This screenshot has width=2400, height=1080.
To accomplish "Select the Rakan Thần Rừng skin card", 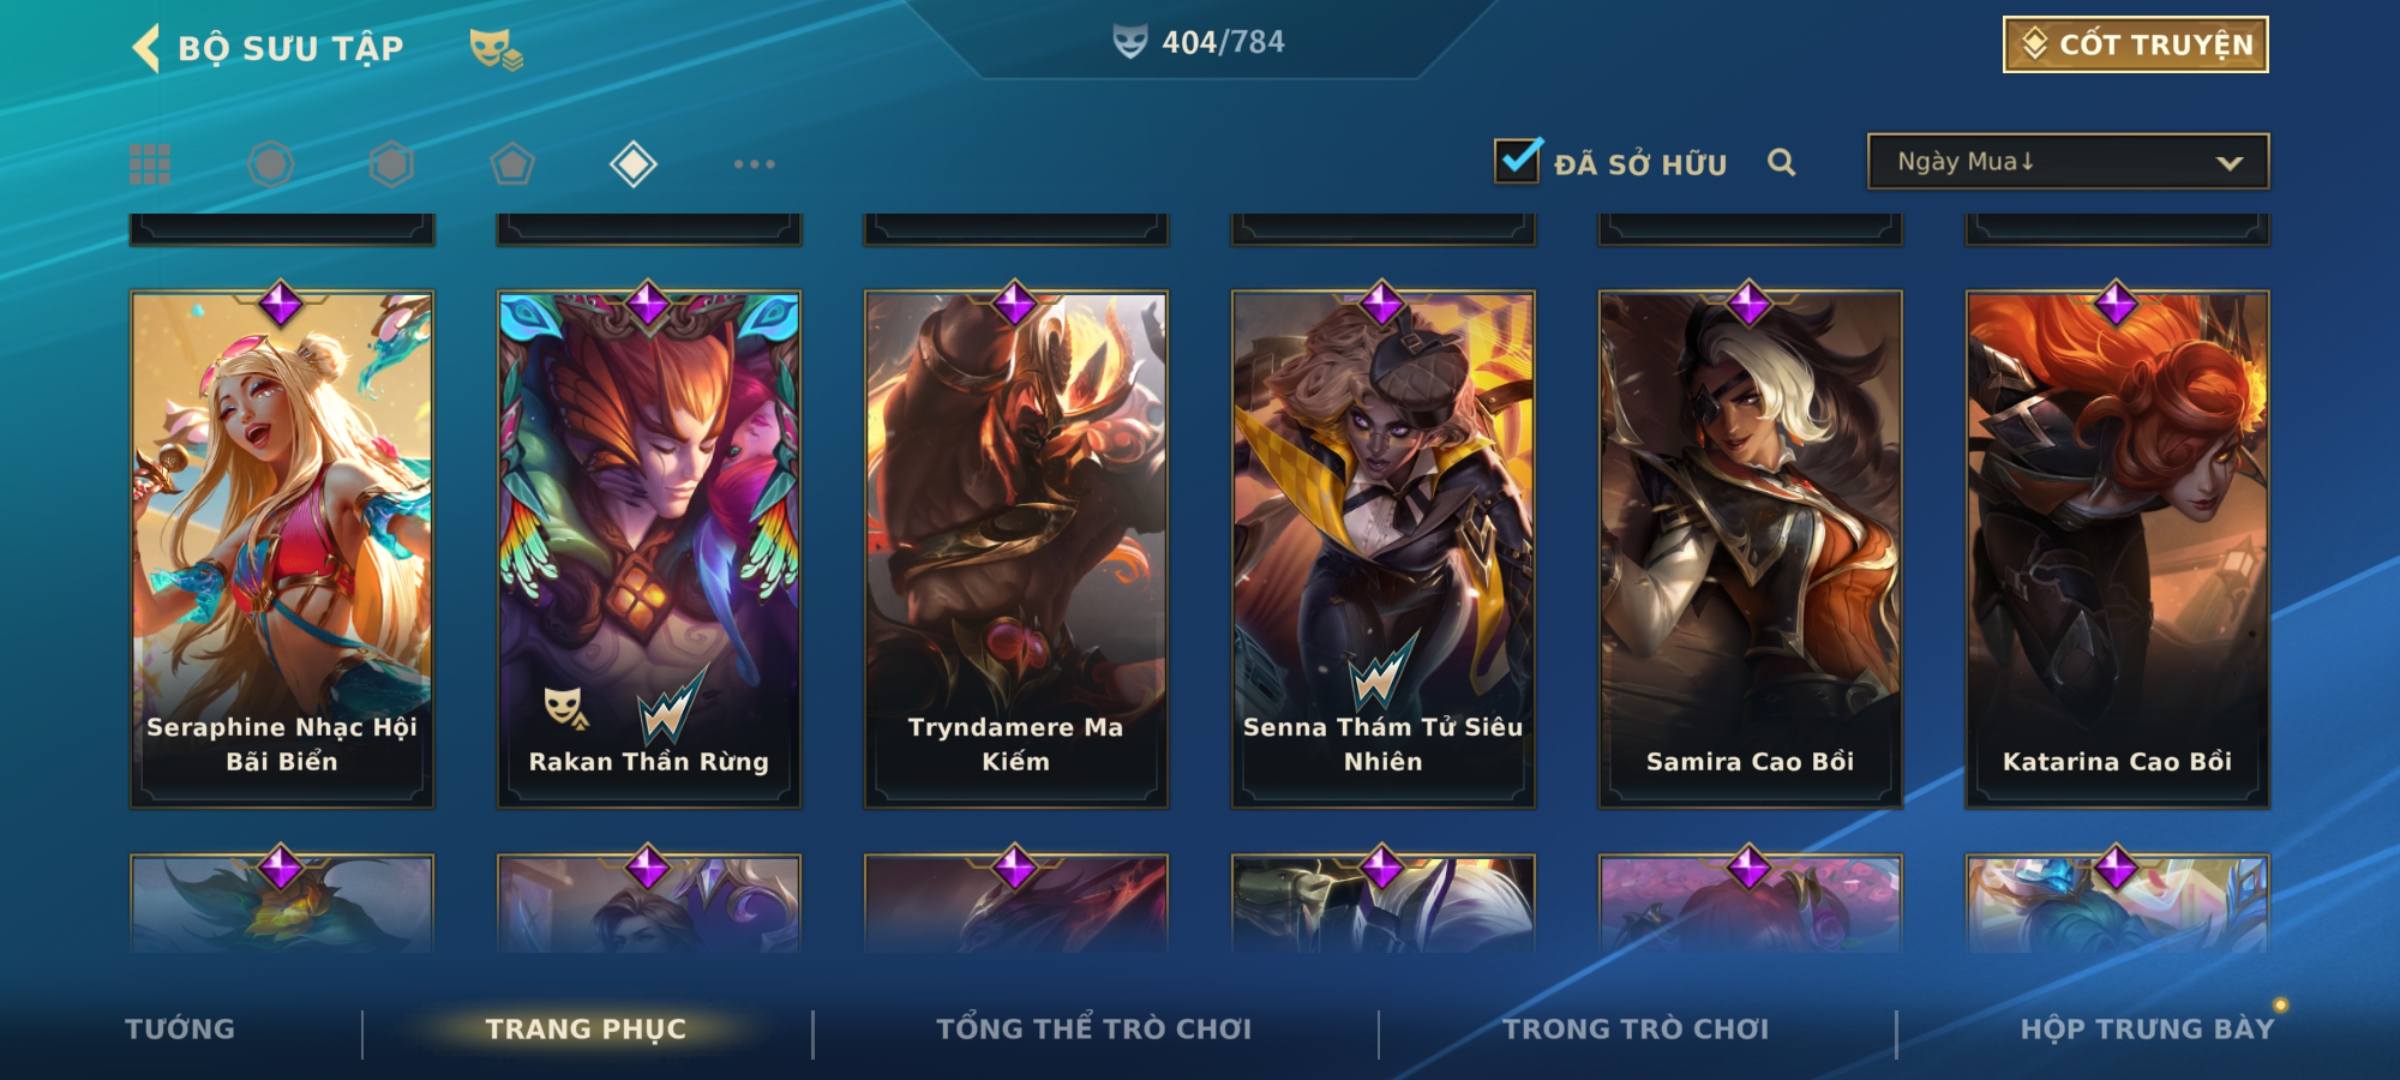I will click(649, 549).
